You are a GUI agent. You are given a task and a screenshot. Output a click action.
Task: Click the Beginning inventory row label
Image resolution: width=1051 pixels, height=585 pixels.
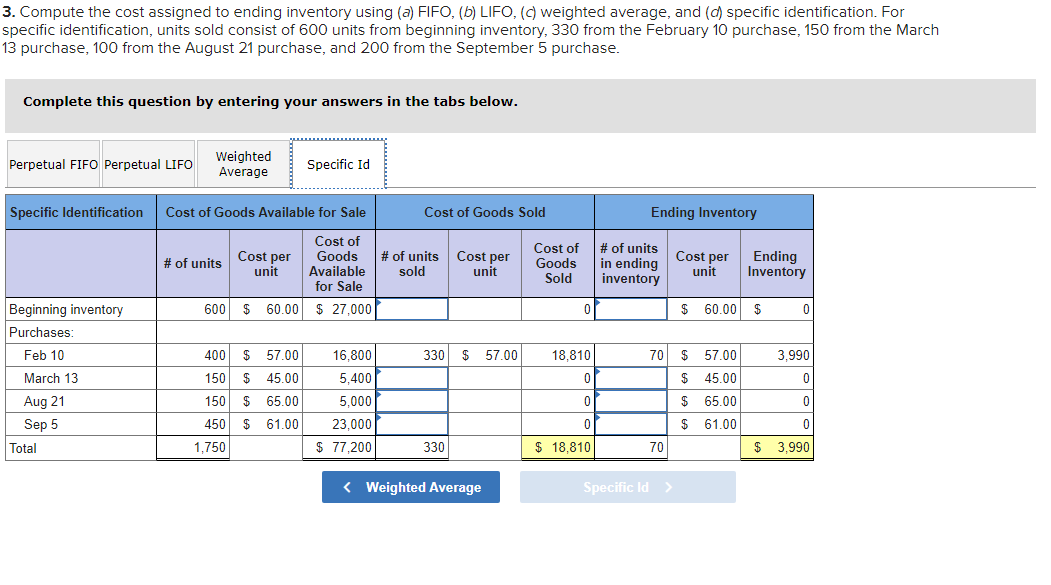(x=60, y=309)
